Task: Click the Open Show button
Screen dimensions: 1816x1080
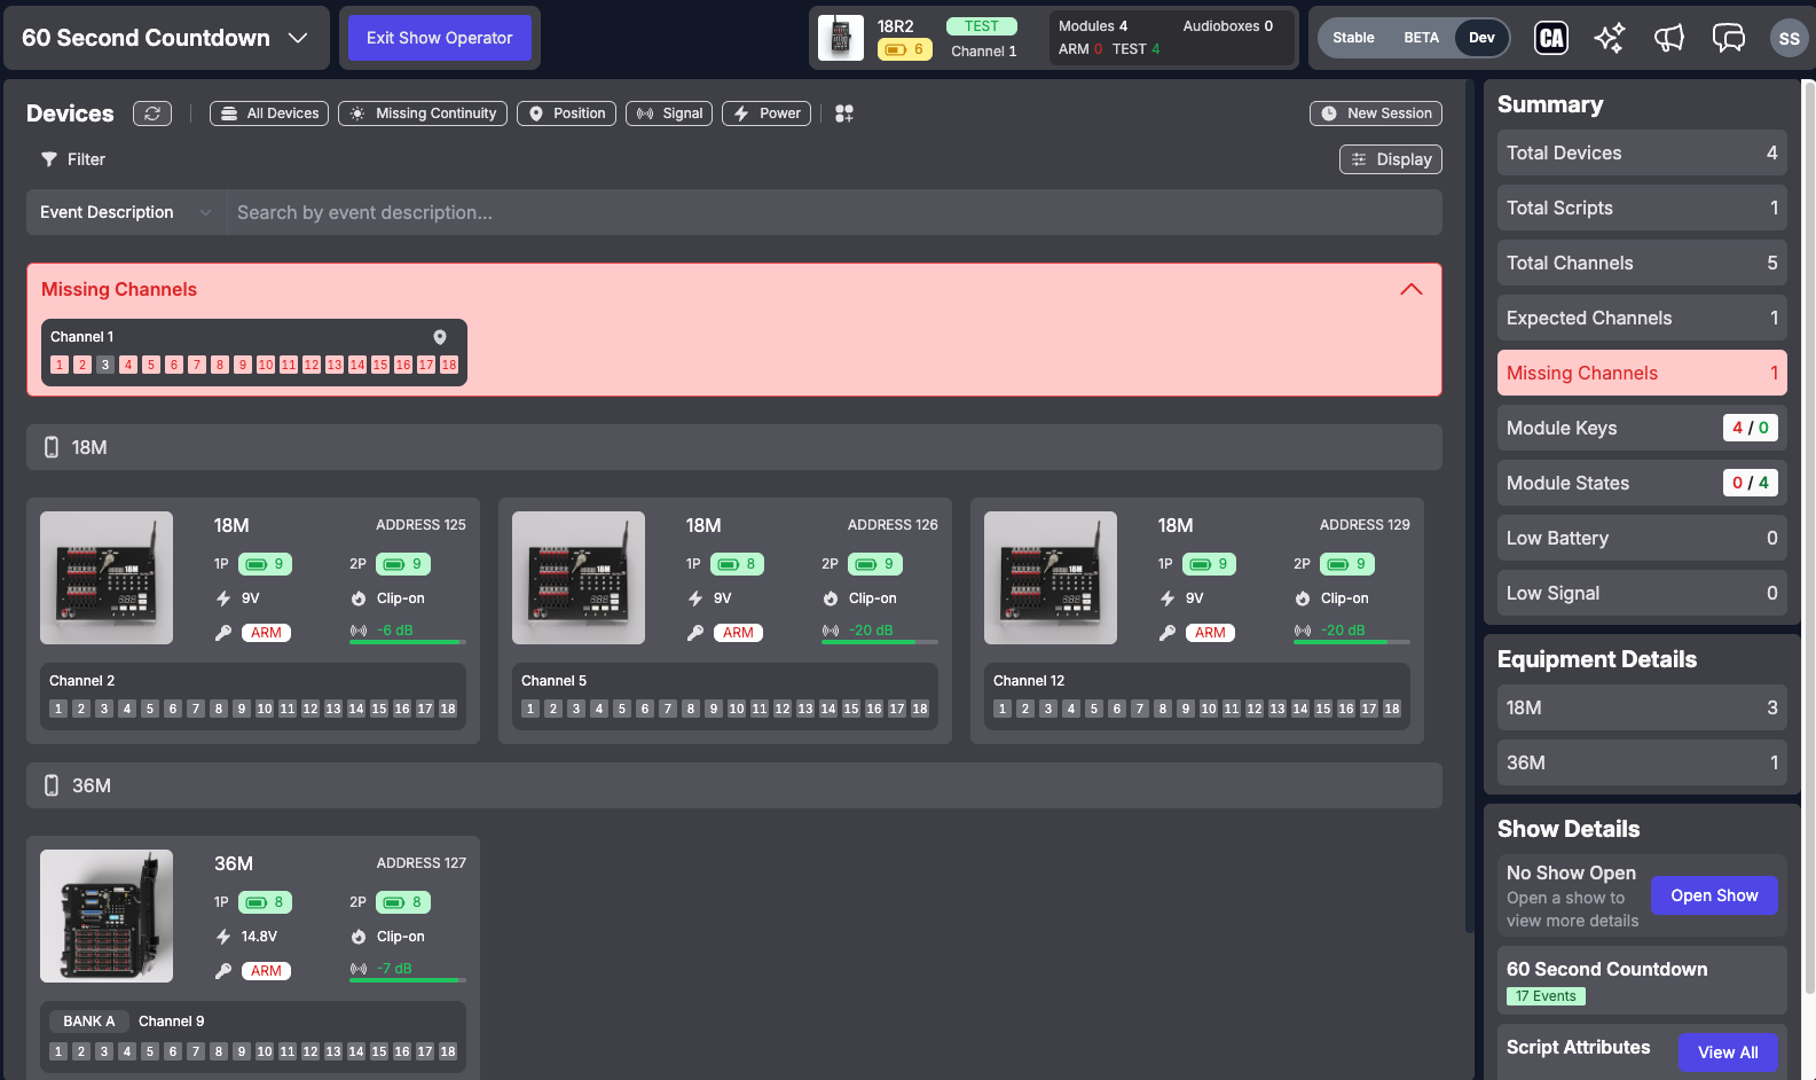Action: pyautogui.click(x=1713, y=895)
